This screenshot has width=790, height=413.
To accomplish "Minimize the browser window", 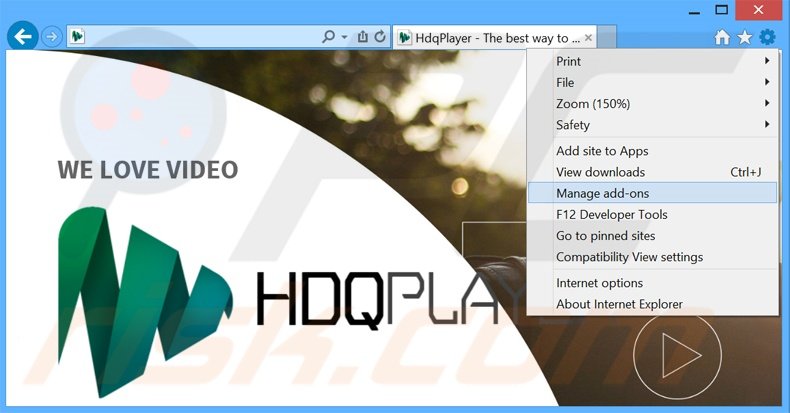I will click(x=694, y=11).
